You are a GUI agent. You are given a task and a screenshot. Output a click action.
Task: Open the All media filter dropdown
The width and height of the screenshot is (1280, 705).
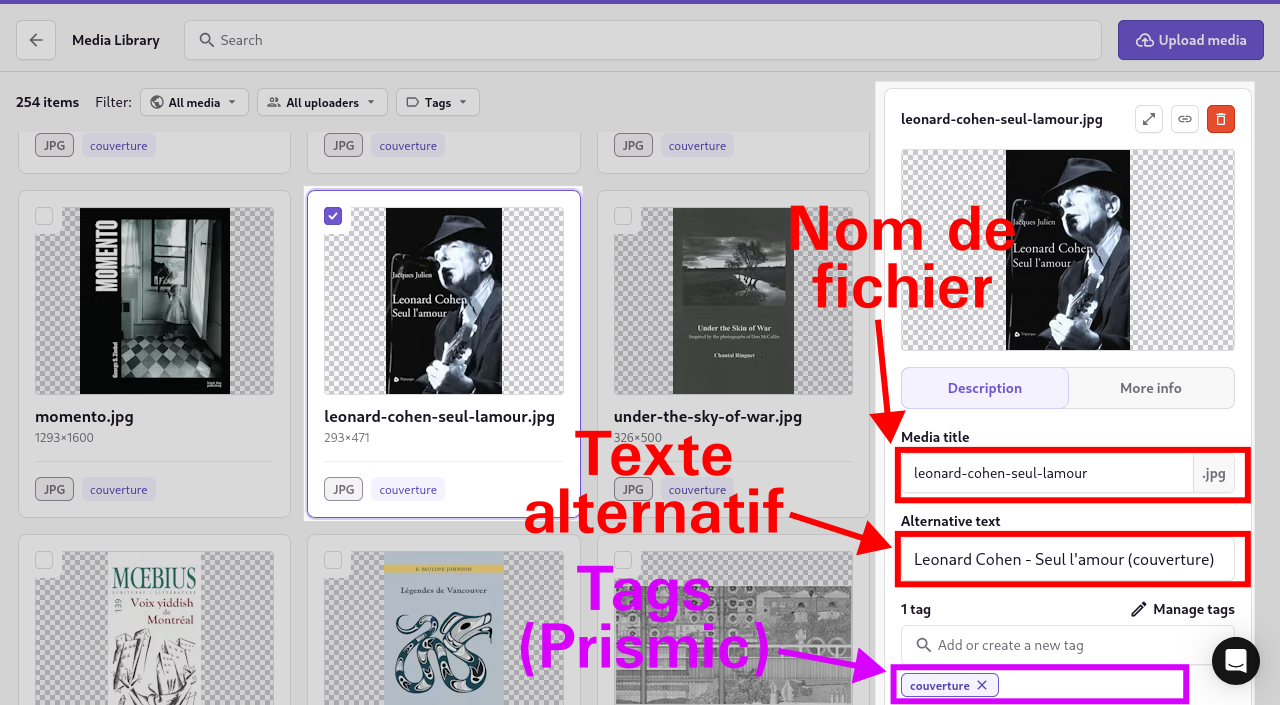[194, 102]
